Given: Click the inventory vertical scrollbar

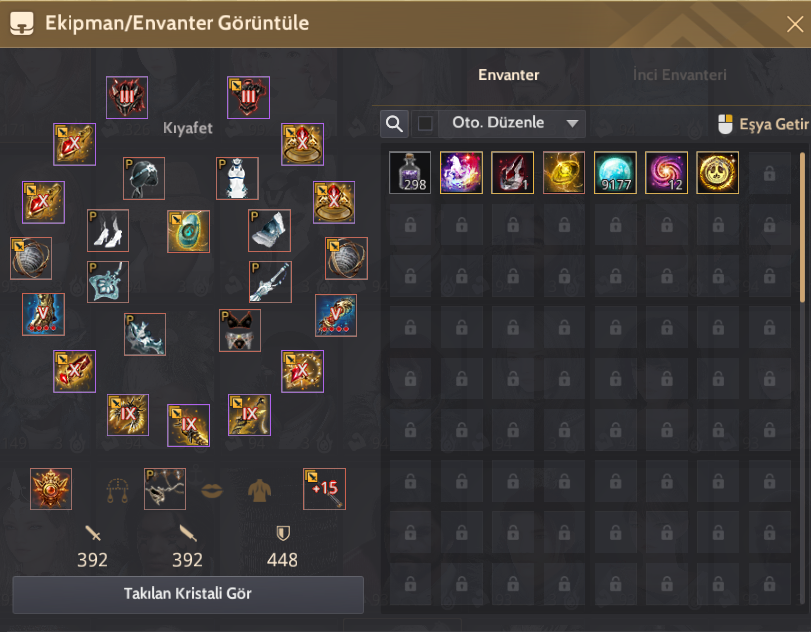Looking at the screenshot, I should (x=802, y=228).
